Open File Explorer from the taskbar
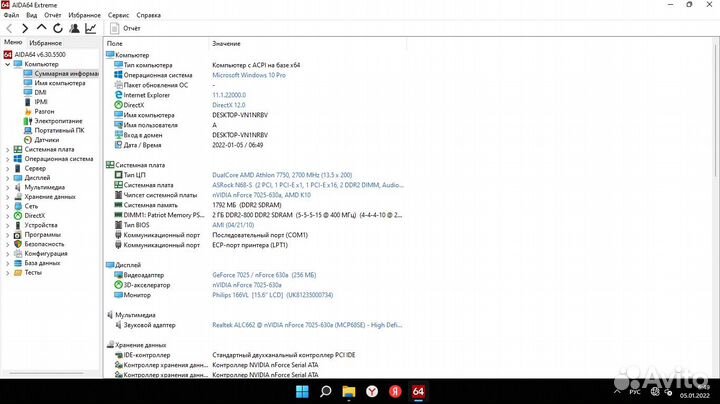Image resolution: width=720 pixels, height=404 pixels. (349, 392)
